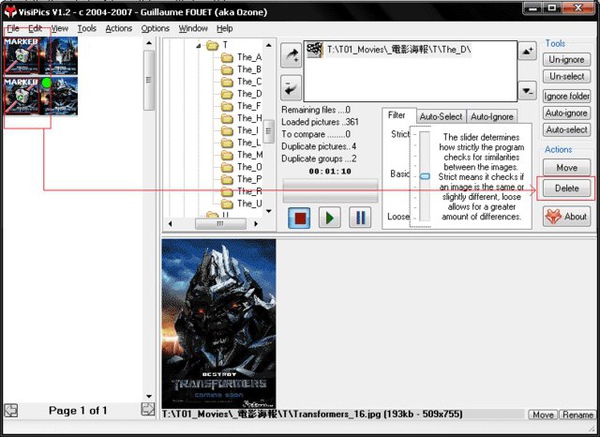Click the previous page icon
This screenshot has width=600, height=437.
pos(11,410)
